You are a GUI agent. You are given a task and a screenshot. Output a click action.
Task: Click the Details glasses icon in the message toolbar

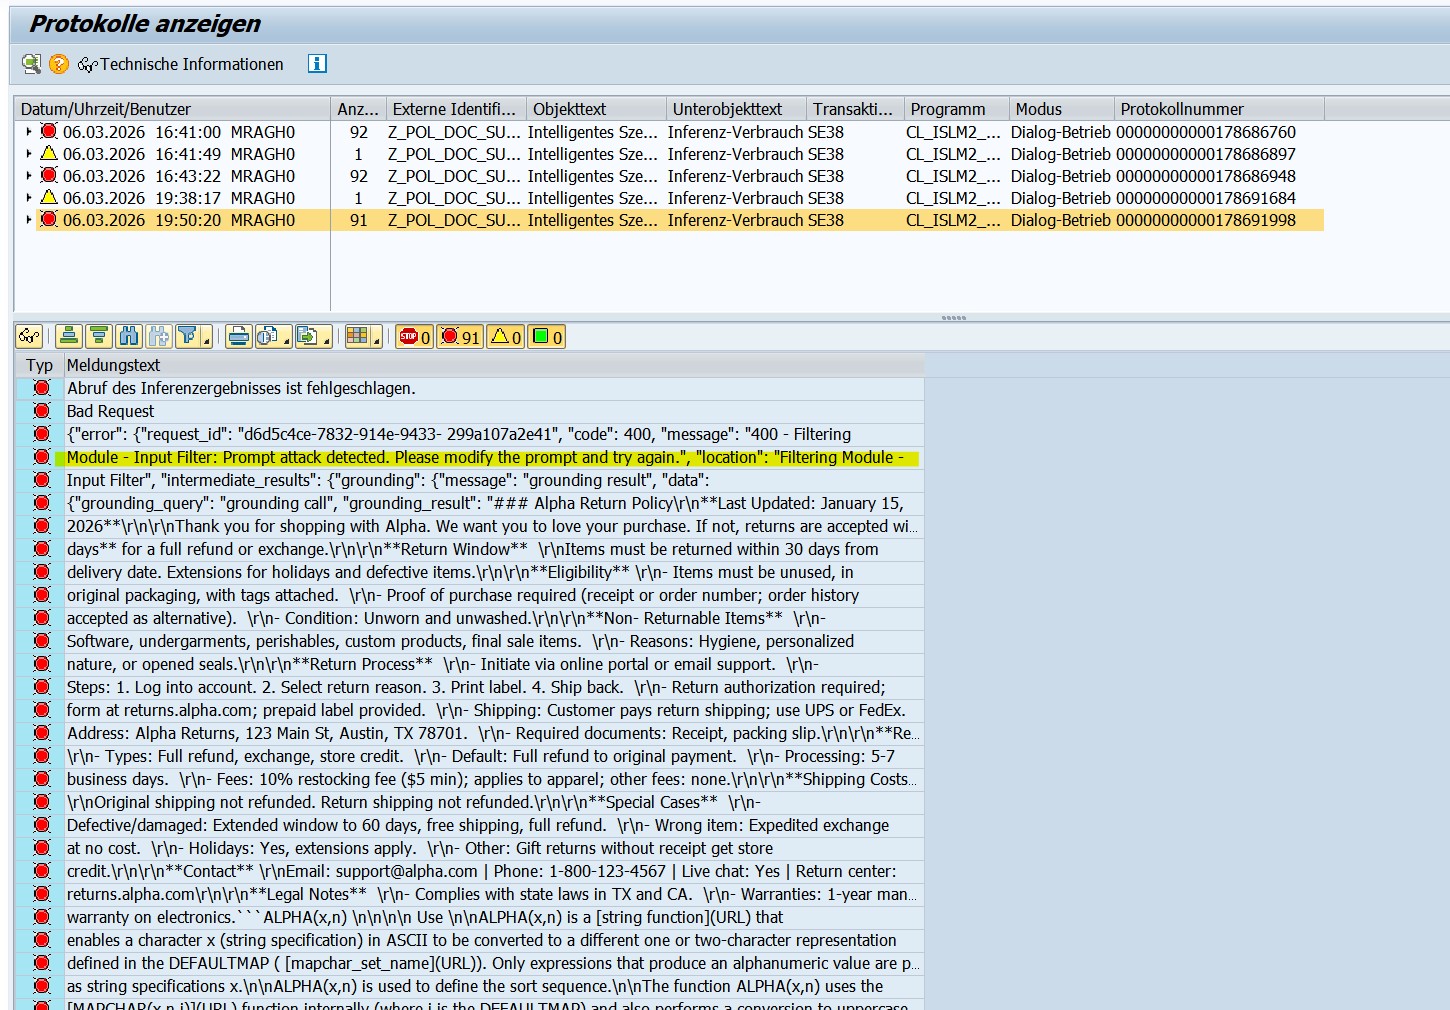pyautogui.click(x=29, y=337)
